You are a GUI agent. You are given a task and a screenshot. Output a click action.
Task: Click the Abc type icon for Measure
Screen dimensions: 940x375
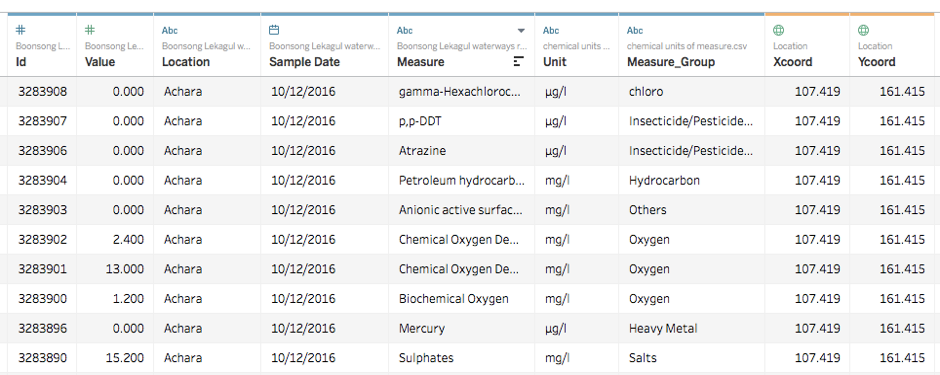tap(405, 31)
